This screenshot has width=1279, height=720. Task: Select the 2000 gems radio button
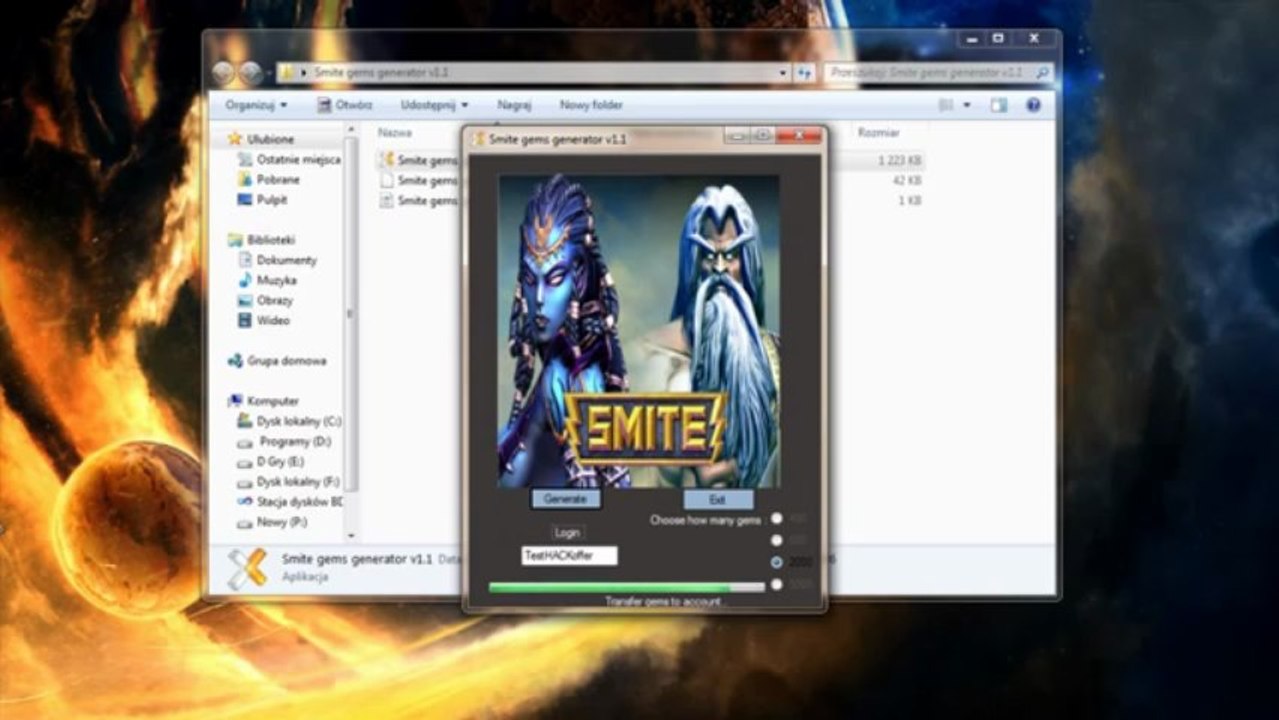click(777, 562)
